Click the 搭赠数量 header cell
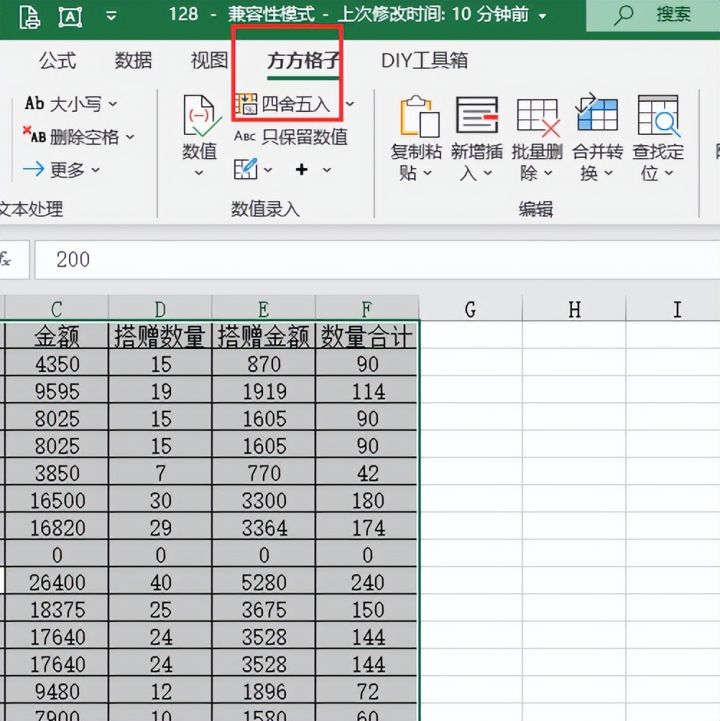Image resolution: width=720 pixels, height=721 pixels. 160,336
